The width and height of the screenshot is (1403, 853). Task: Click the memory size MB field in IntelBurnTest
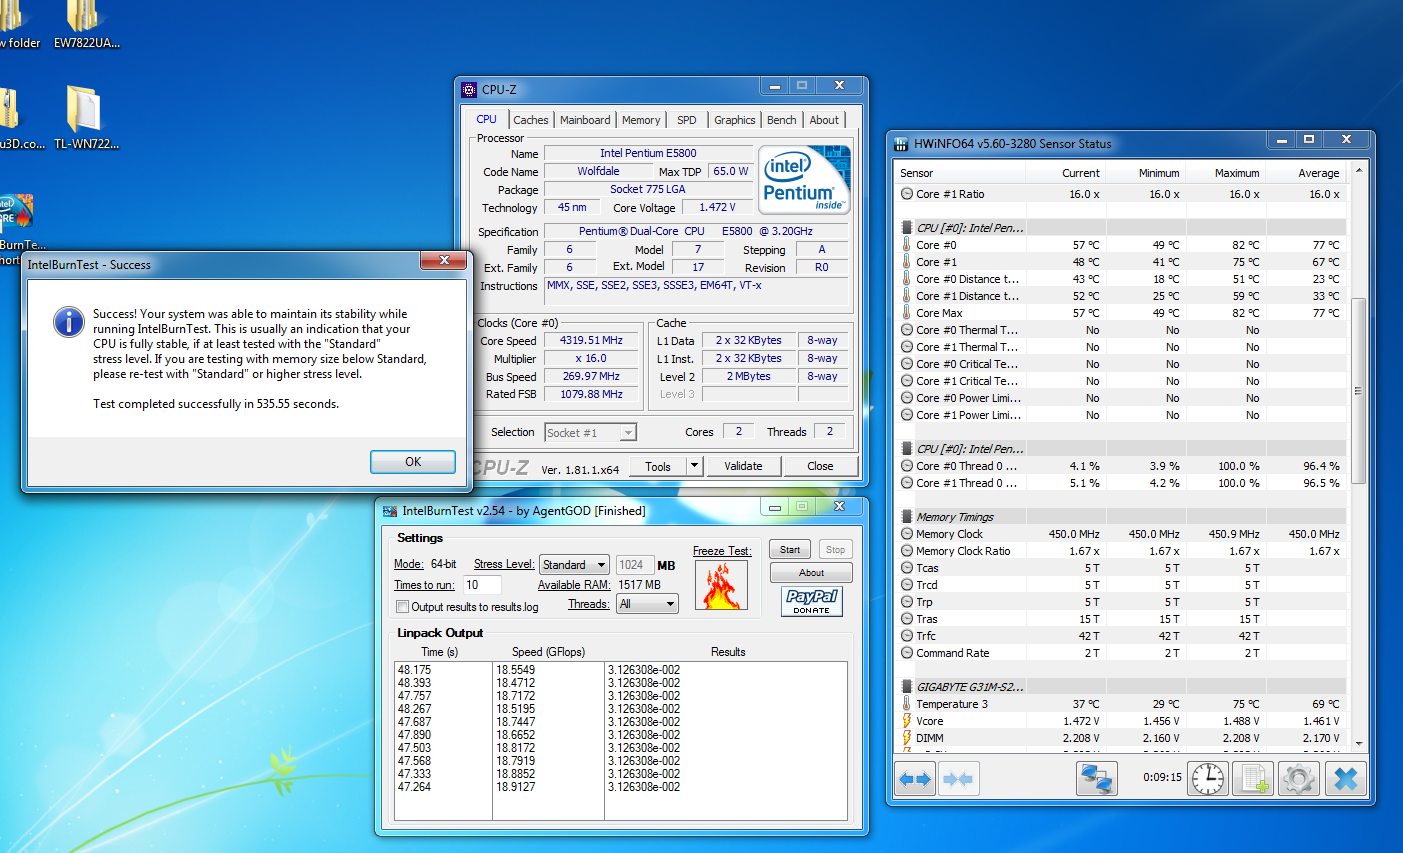635,565
